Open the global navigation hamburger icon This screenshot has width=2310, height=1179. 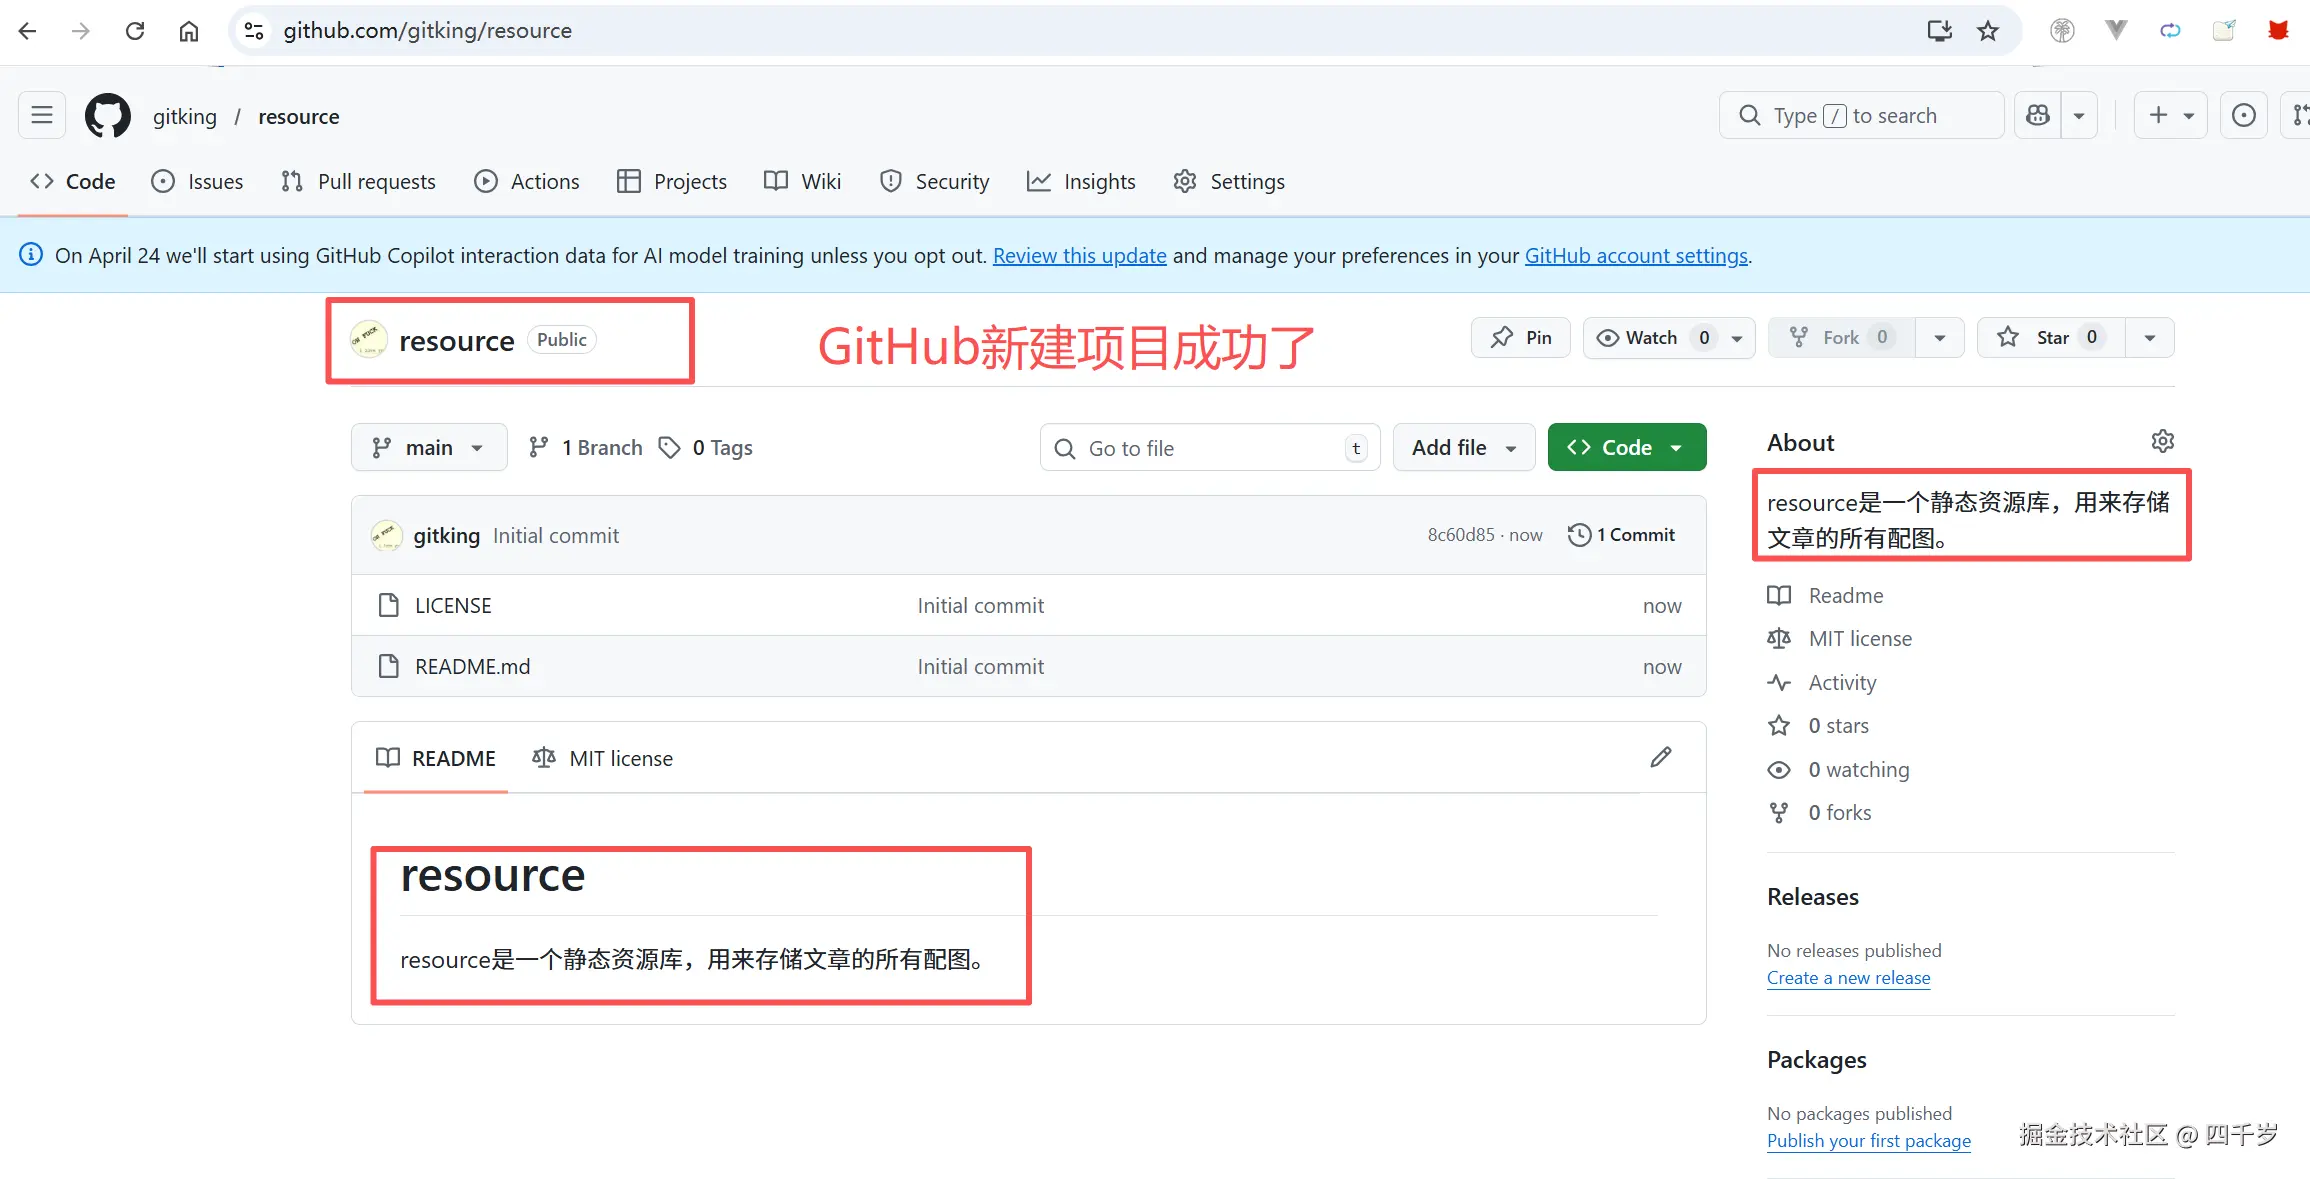click(41, 114)
